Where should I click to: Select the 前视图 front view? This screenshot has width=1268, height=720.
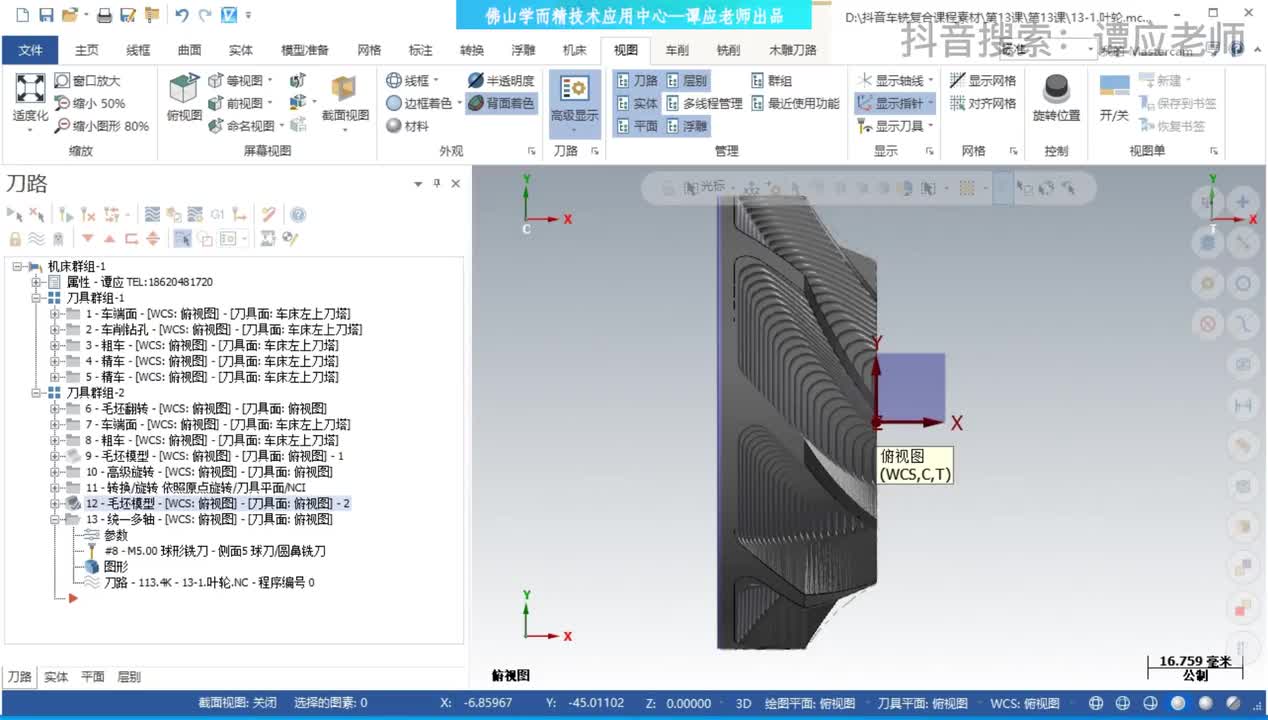coord(235,104)
